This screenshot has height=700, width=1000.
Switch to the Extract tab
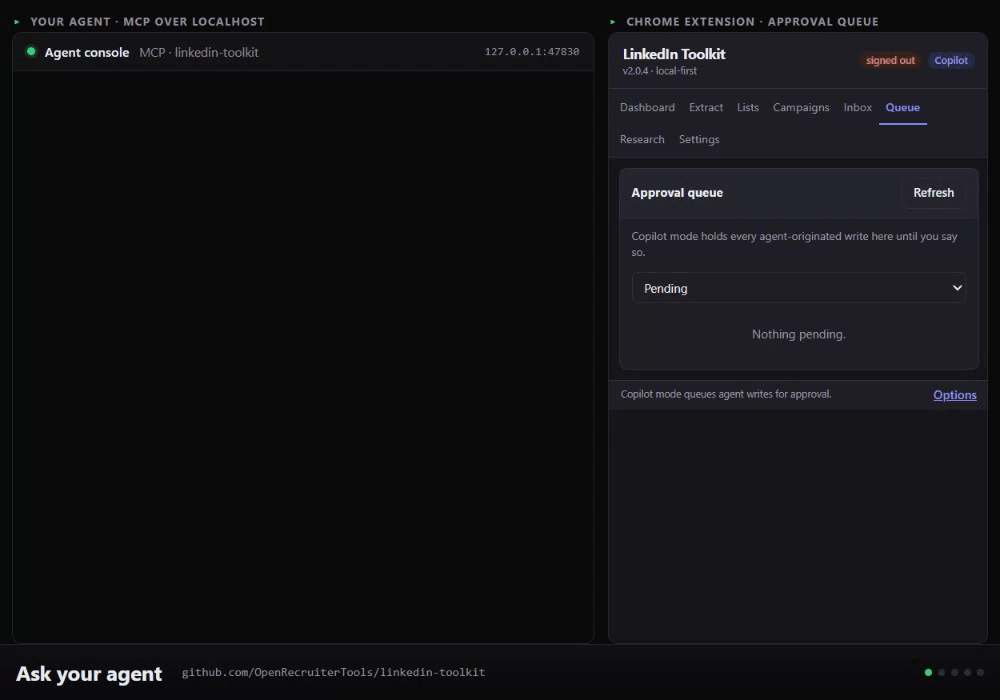pyautogui.click(x=705, y=107)
